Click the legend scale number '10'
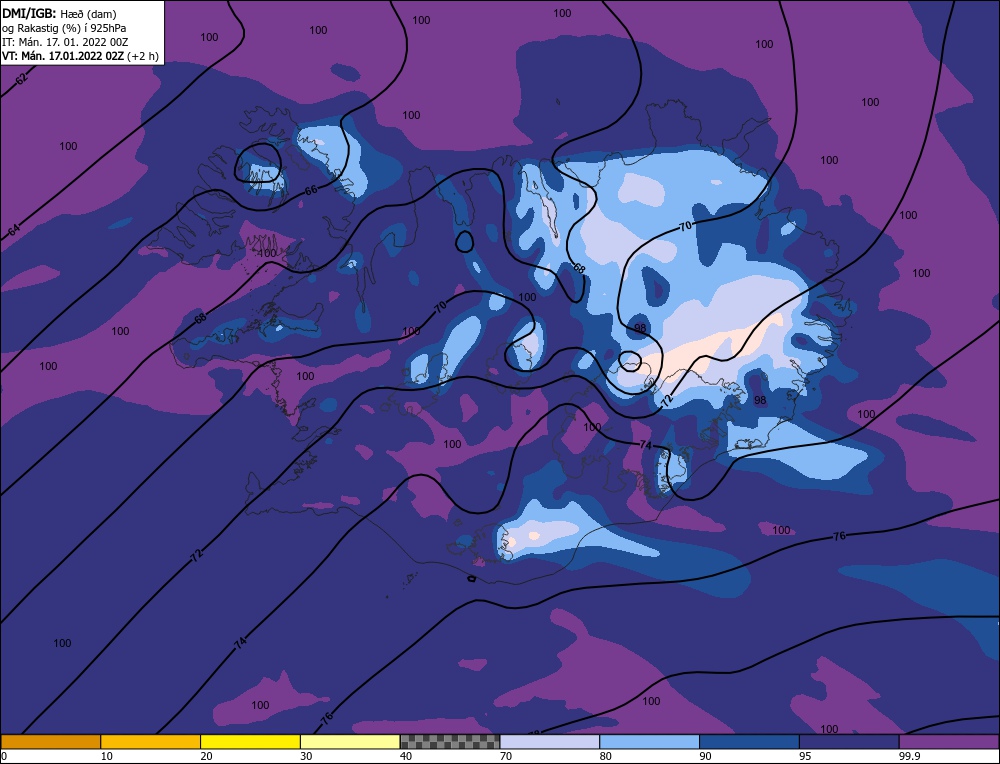 point(106,756)
